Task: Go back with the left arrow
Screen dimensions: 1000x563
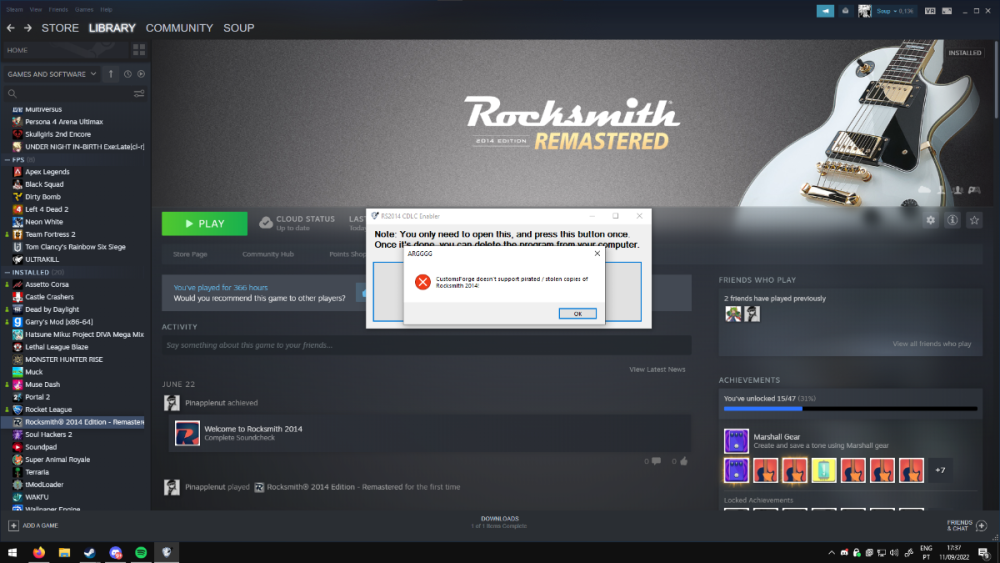Action: 10,28
